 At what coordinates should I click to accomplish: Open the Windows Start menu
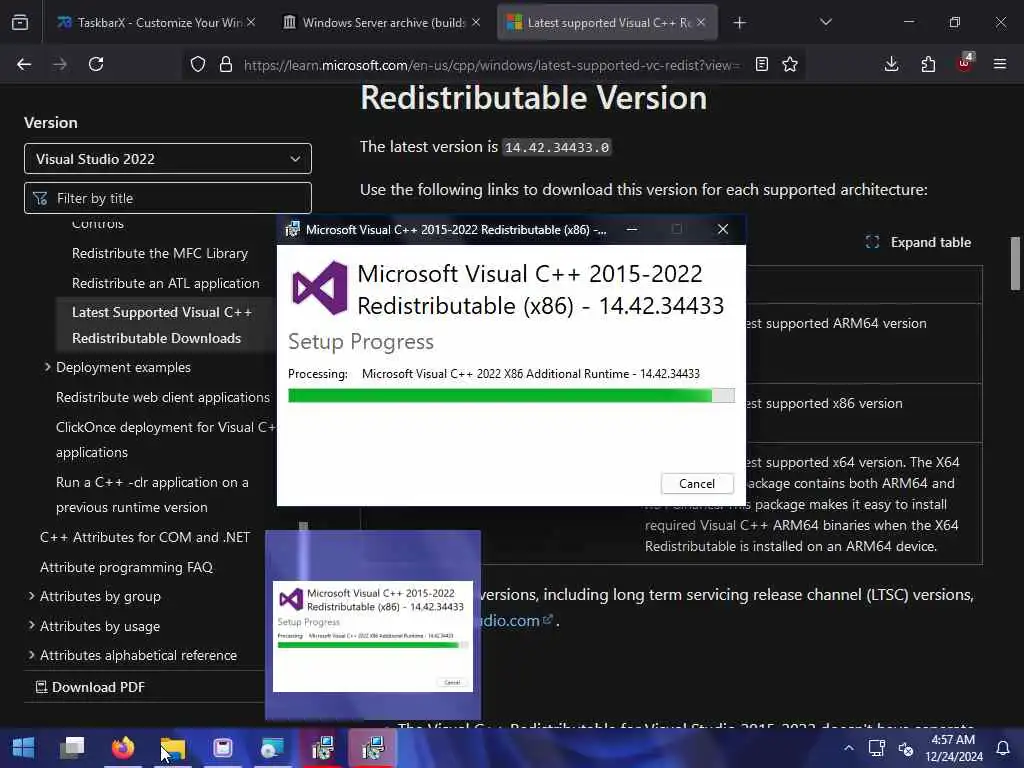[x=23, y=747]
